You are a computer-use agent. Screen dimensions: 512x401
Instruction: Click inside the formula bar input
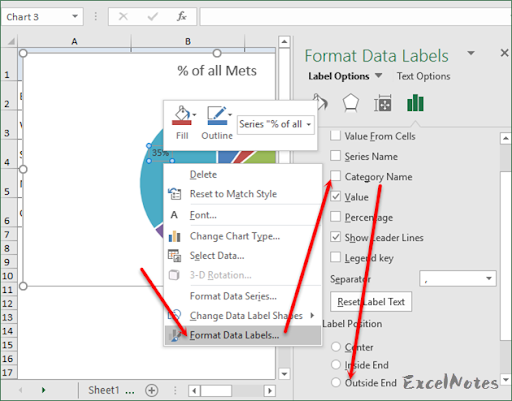tap(355, 16)
